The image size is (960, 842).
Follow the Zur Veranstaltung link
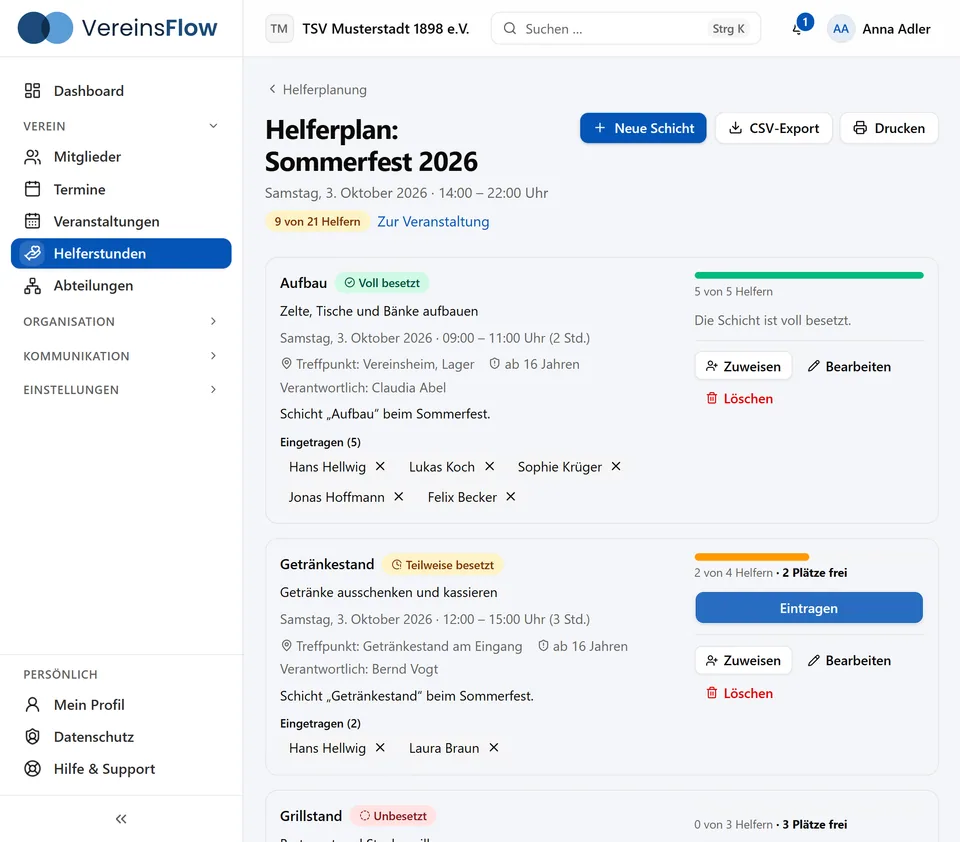tap(433, 222)
